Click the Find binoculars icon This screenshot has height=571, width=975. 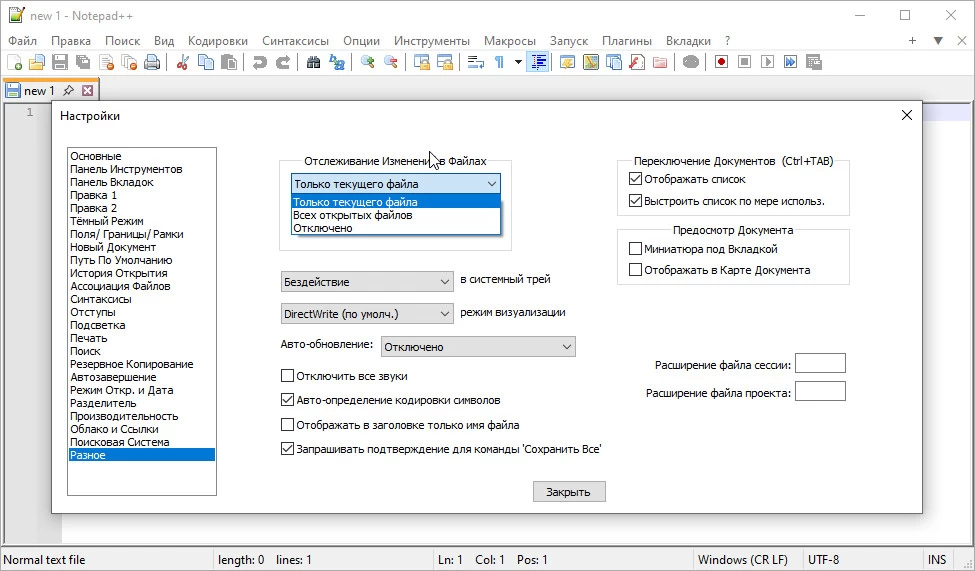(313, 62)
